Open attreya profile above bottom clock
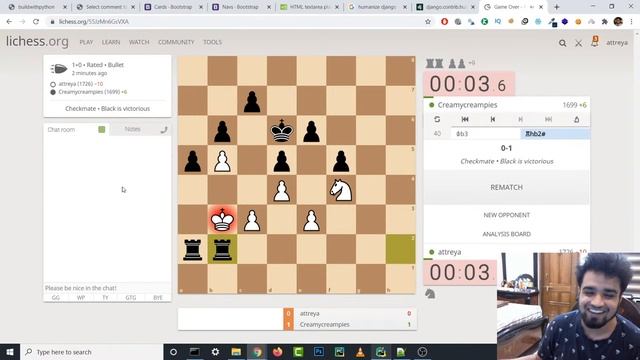The height and width of the screenshot is (360, 640). (x=449, y=252)
